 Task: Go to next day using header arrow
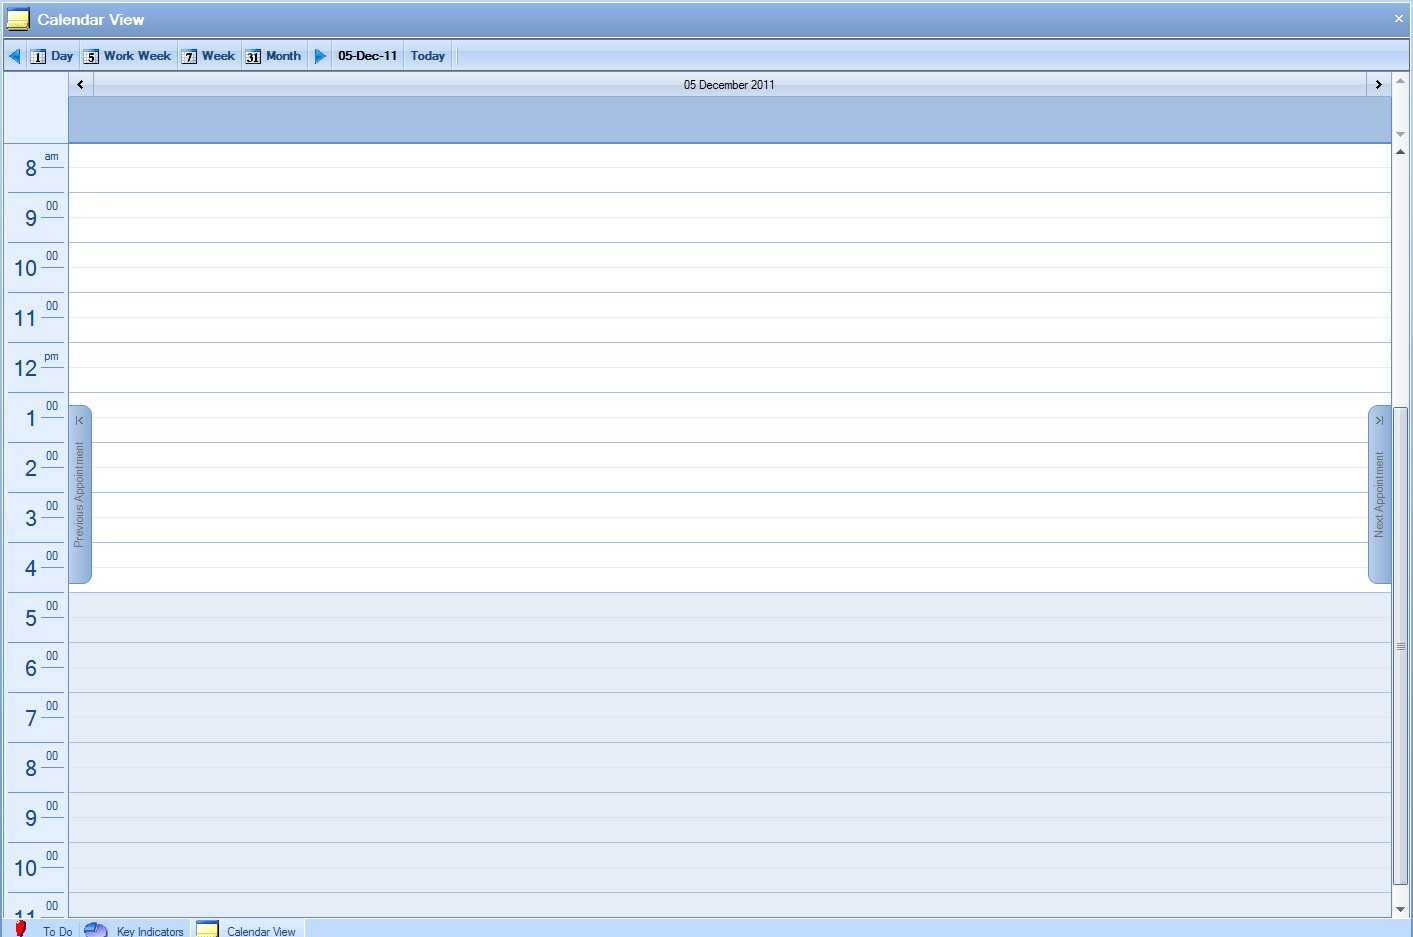coord(1378,85)
